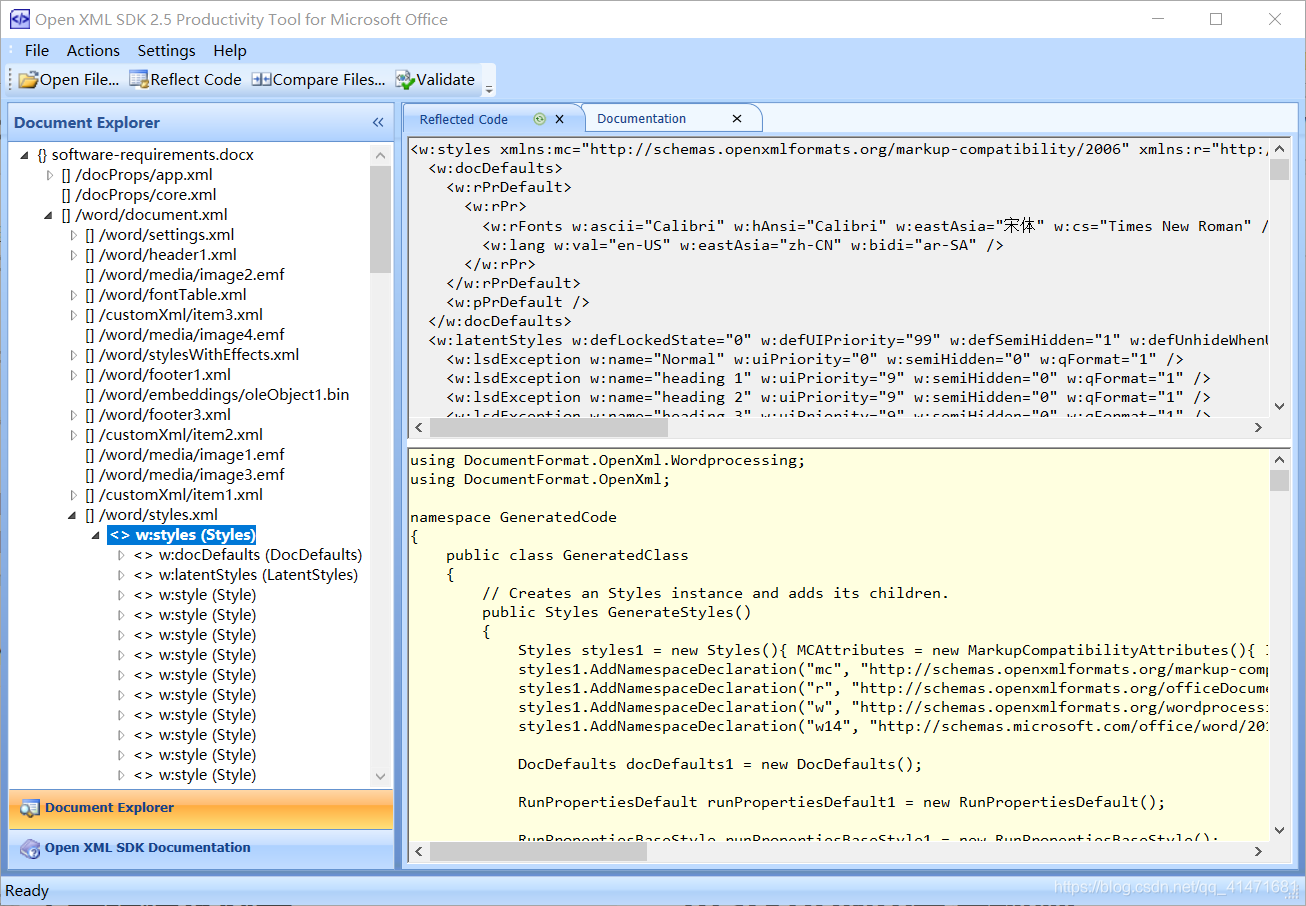Open the File menu
1306x906 pixels.
37,51
